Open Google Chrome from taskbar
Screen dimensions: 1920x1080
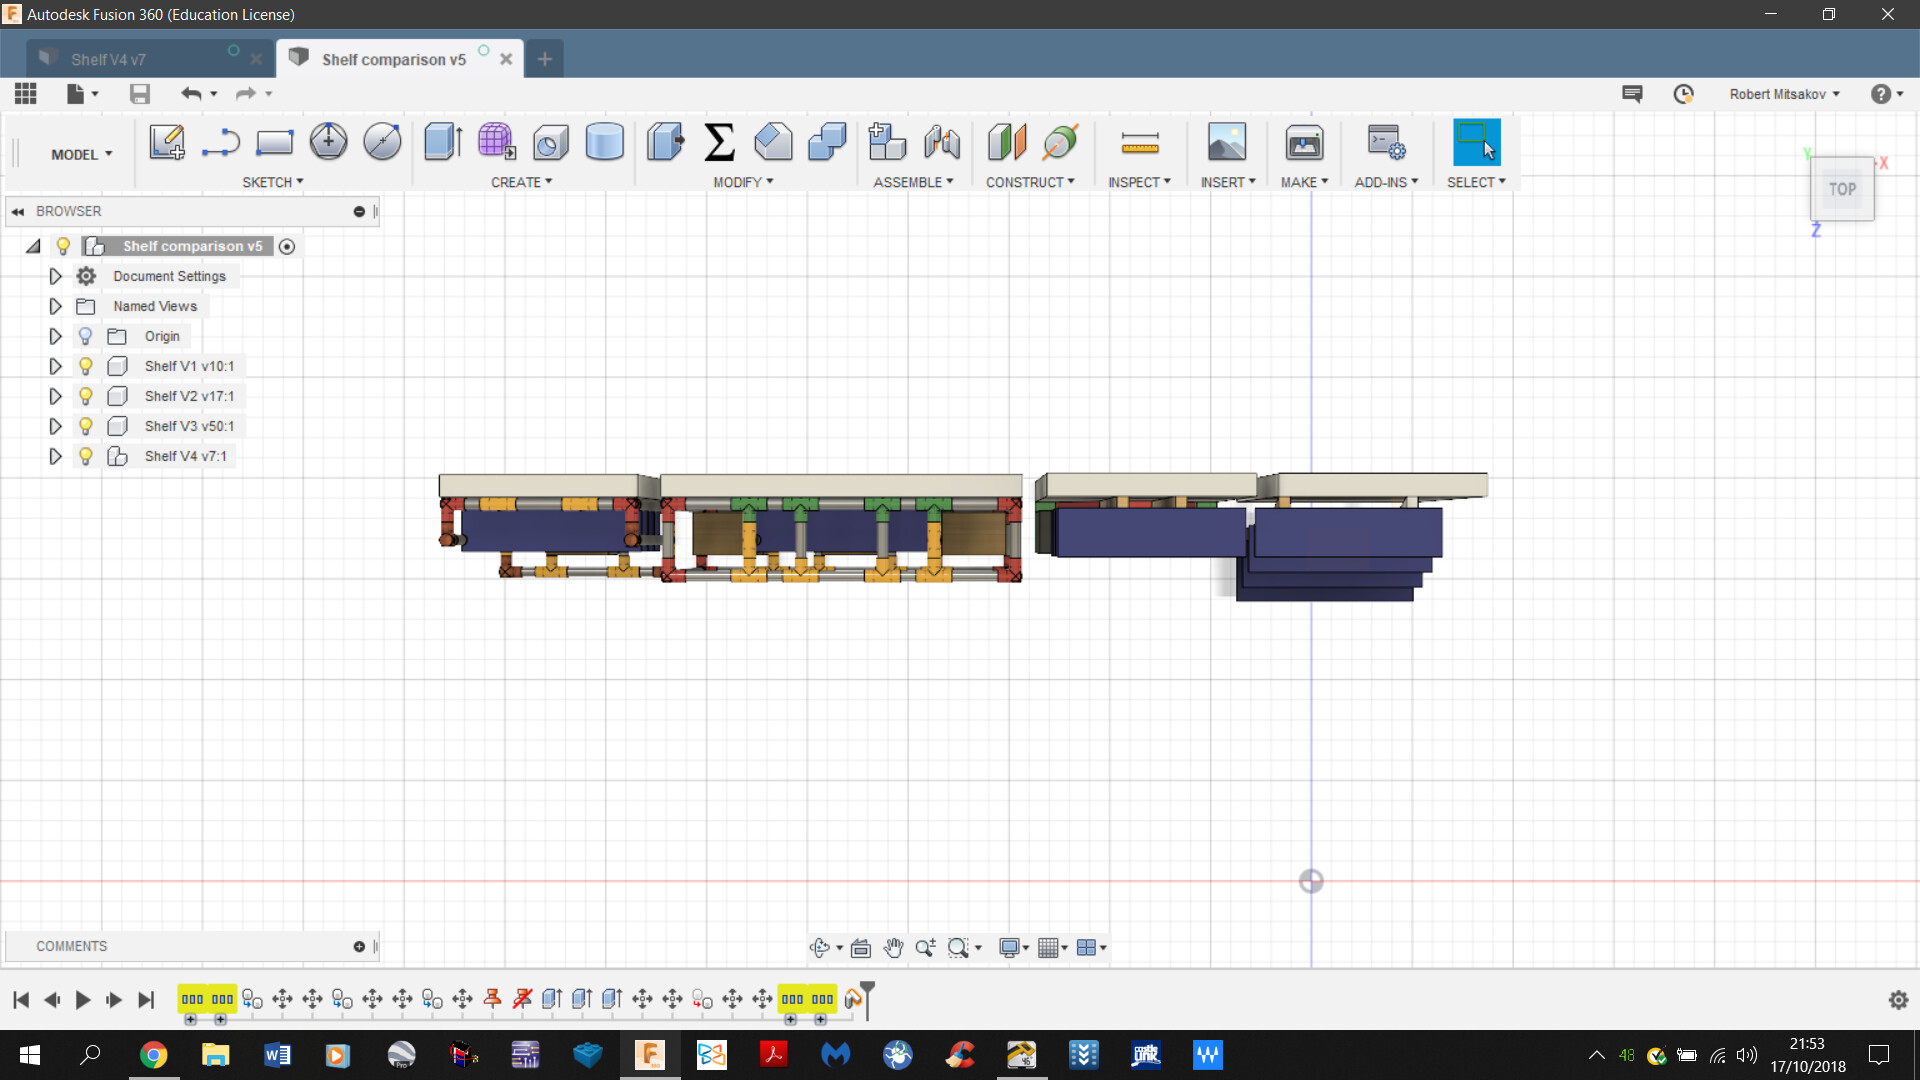153,1055
